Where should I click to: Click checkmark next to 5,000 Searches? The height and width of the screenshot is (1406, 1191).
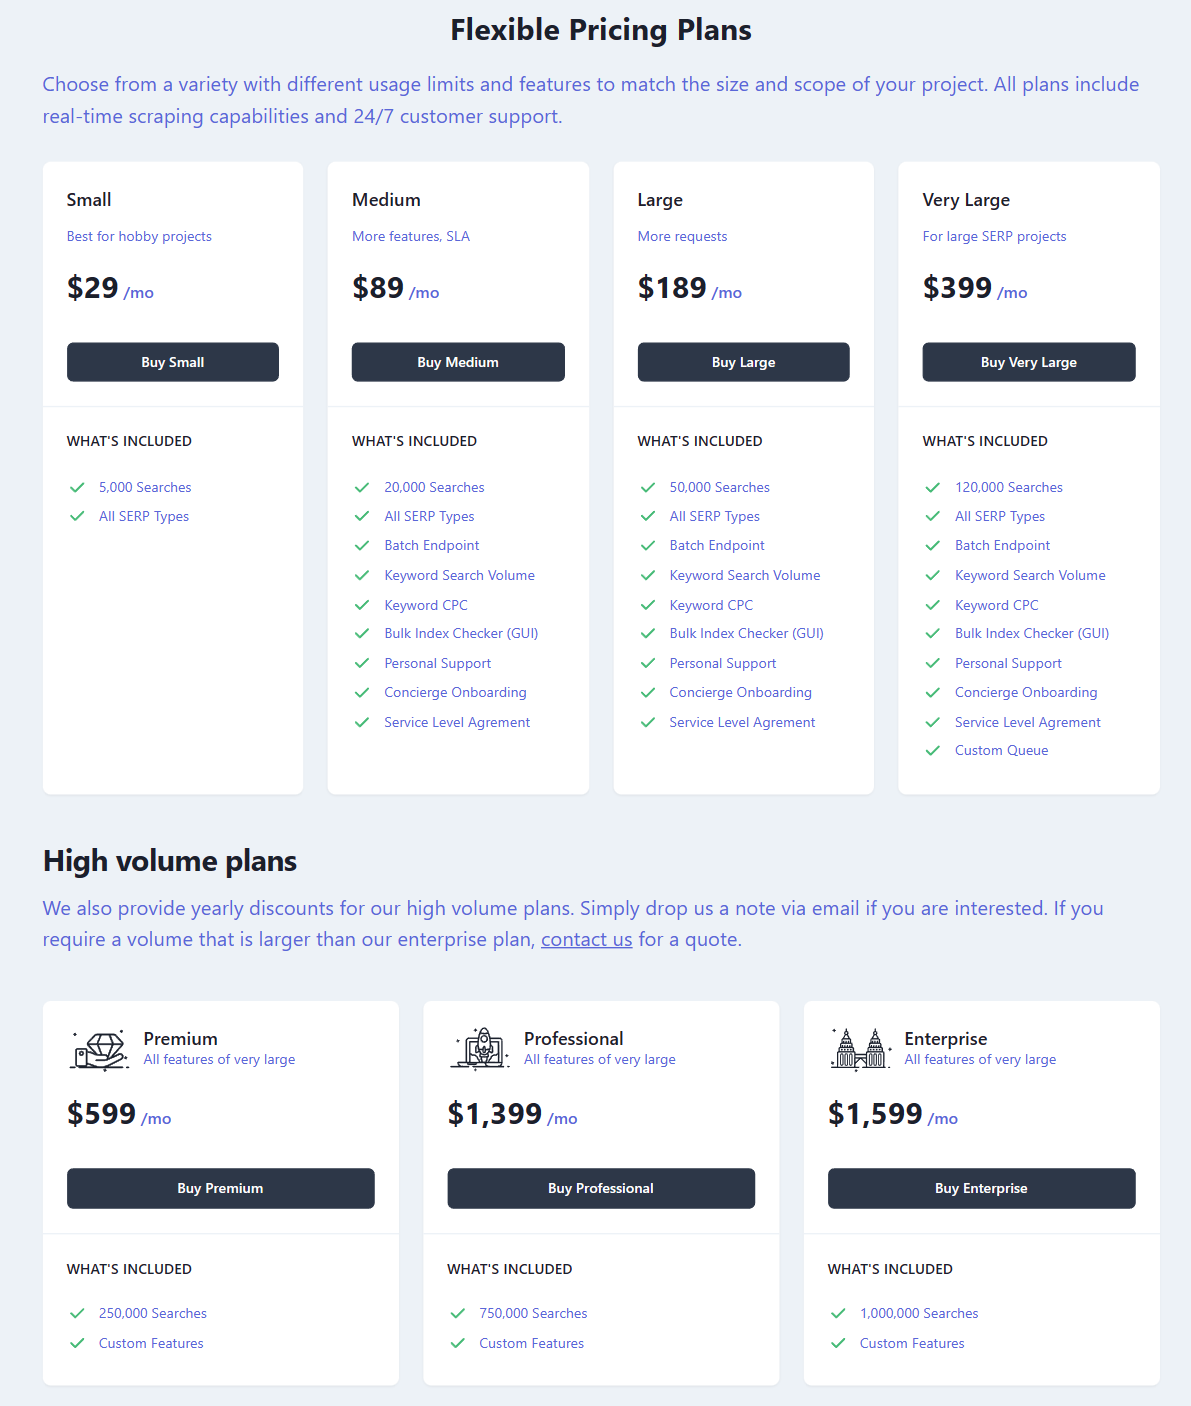click(77, 487)
